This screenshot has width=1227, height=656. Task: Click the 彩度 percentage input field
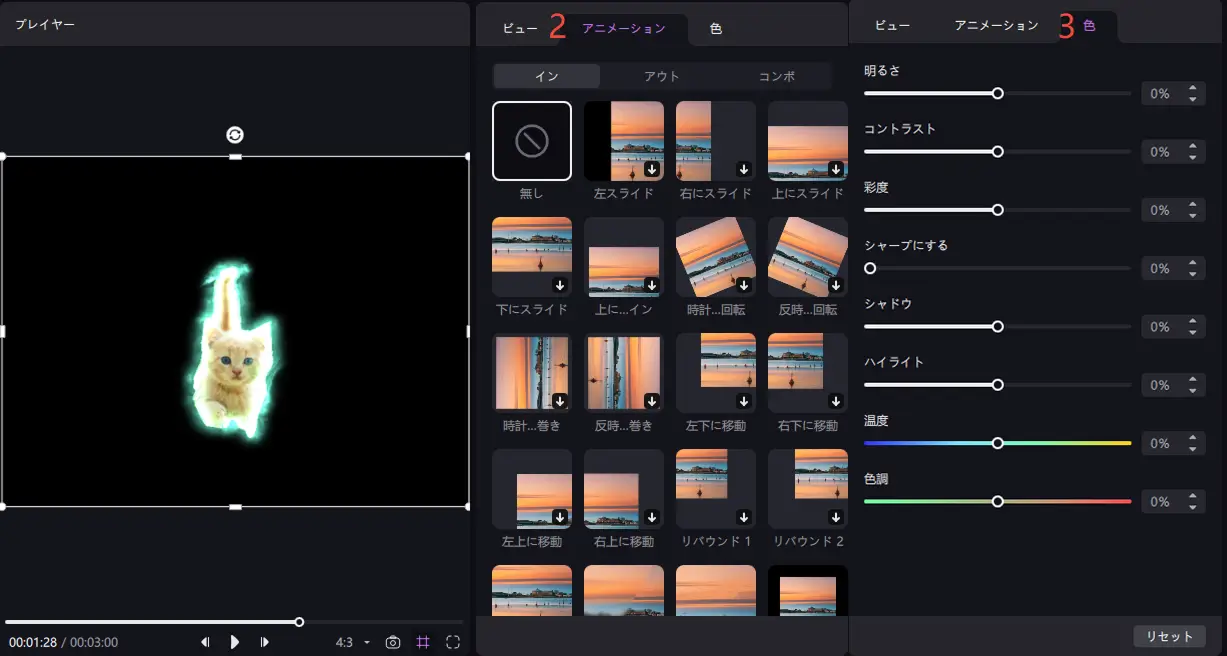[1160, 210]
